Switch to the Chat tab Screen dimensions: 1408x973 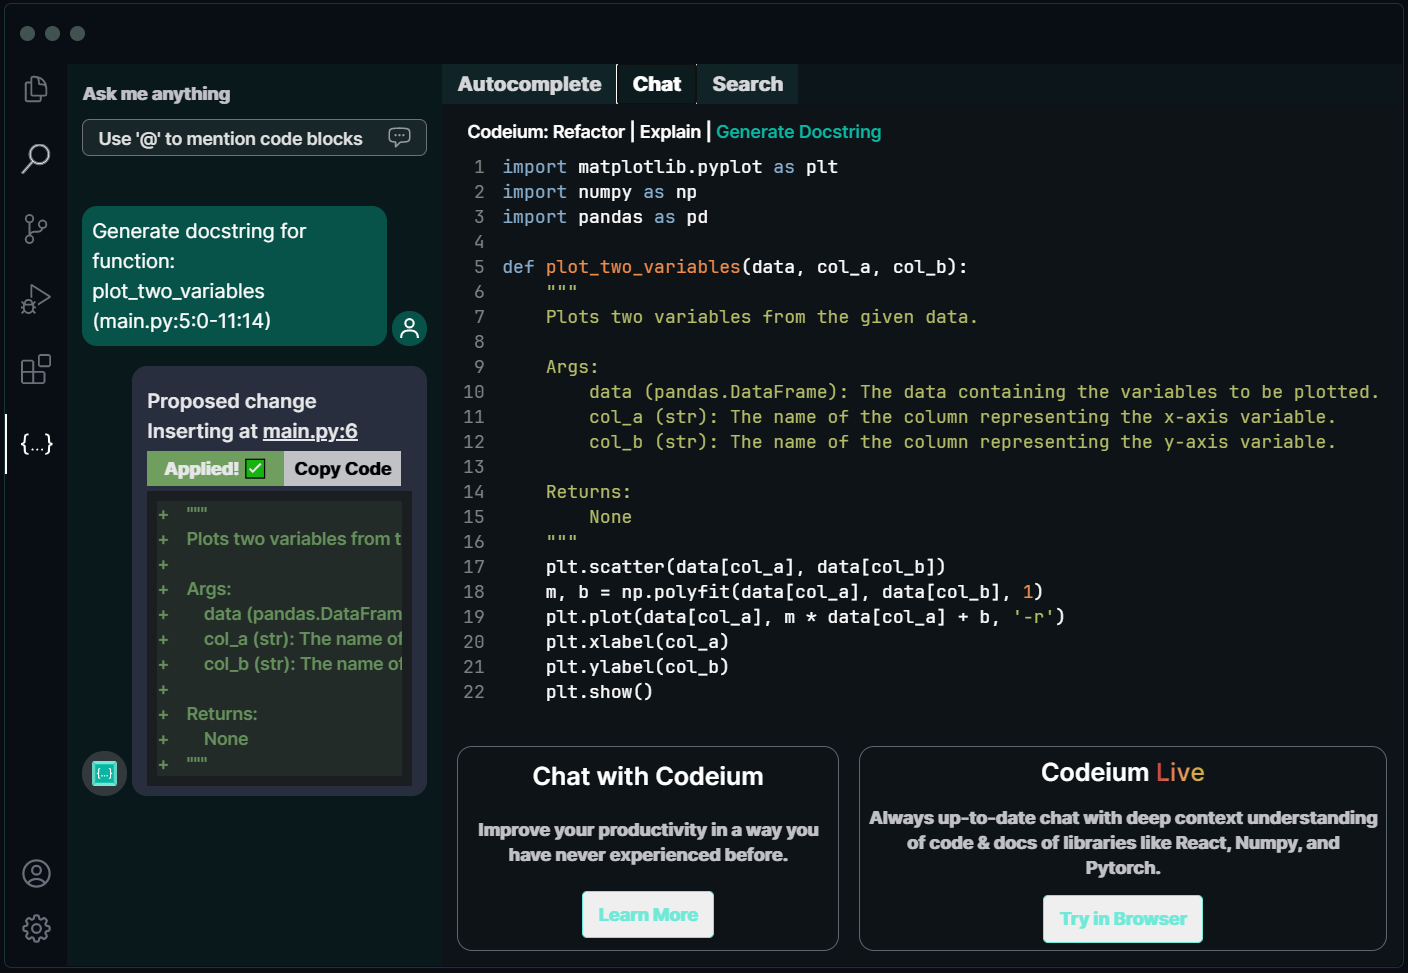coord(657,84)
